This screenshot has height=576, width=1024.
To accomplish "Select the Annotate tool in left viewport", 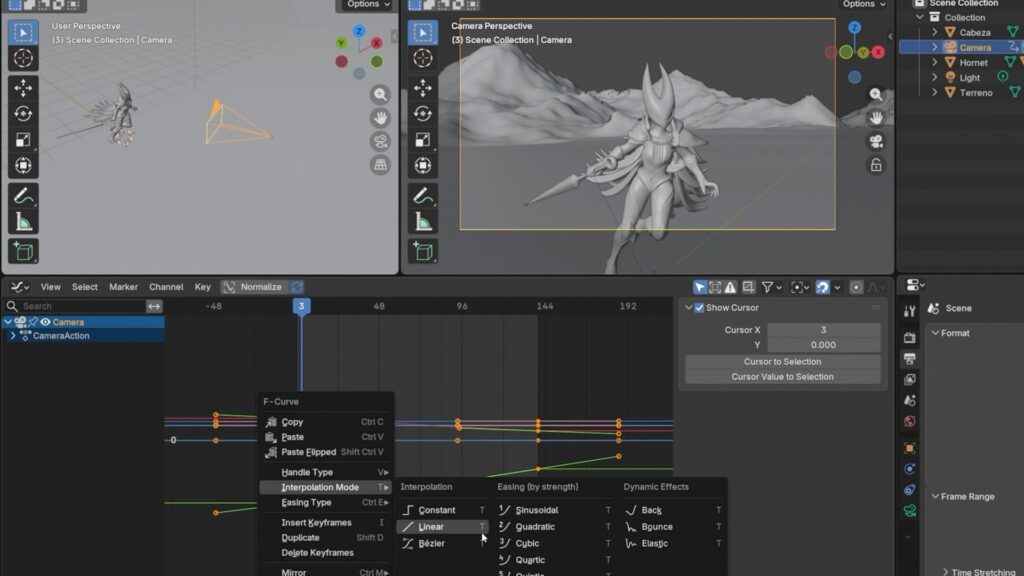I will pyautogui.click(x=23, y=196).
